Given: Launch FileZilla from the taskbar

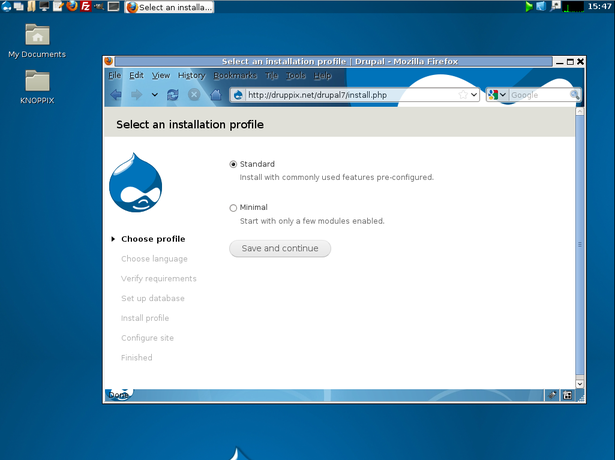Looking at the screenshot, I should click(86, 6).
